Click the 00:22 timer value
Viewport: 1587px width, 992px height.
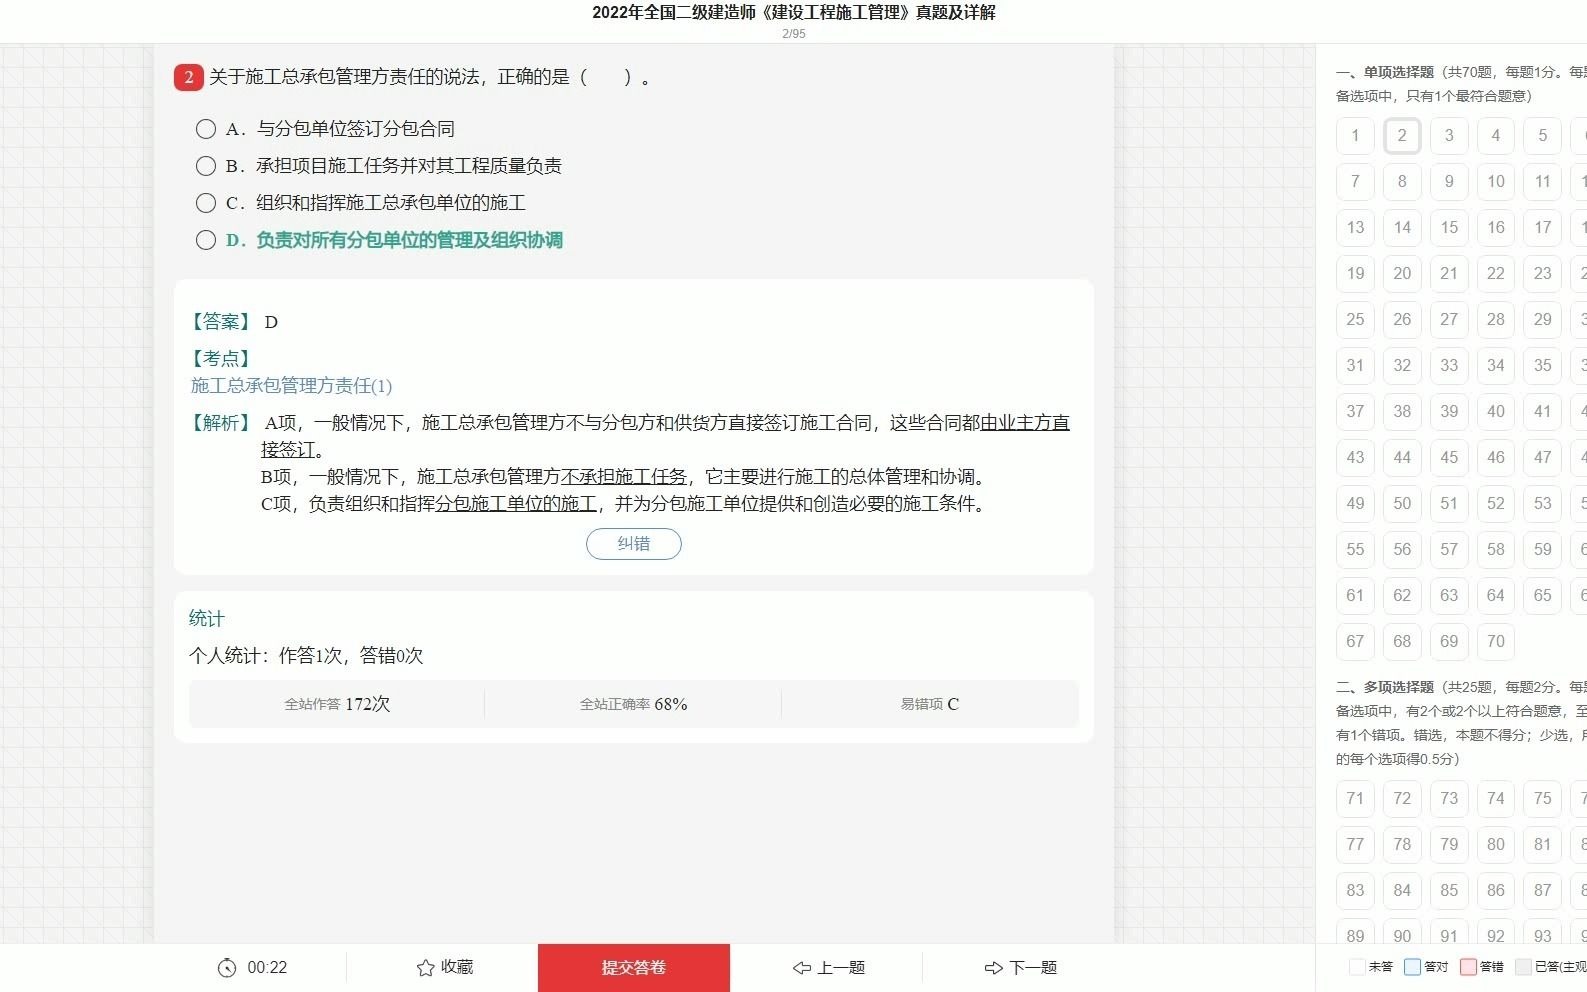coord(267,968)
